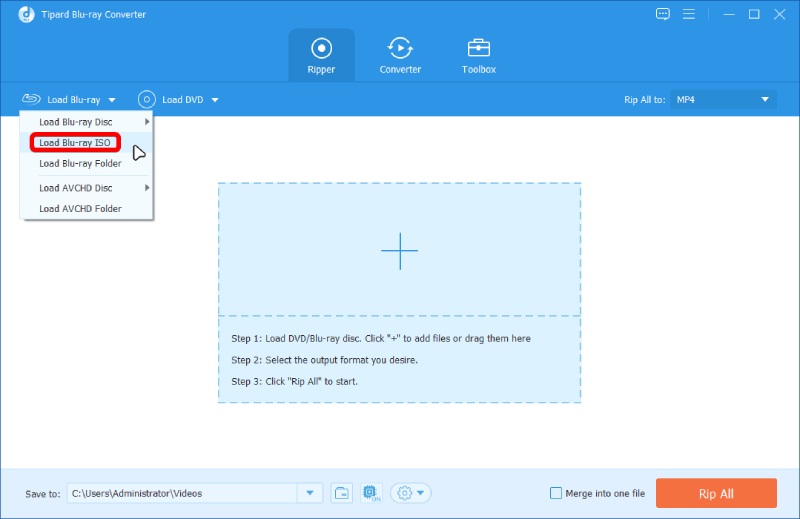Close the Tipard Blu-ray Converter window
The width and height of the screenshot is (800, 519).
(x=779, y=14)
